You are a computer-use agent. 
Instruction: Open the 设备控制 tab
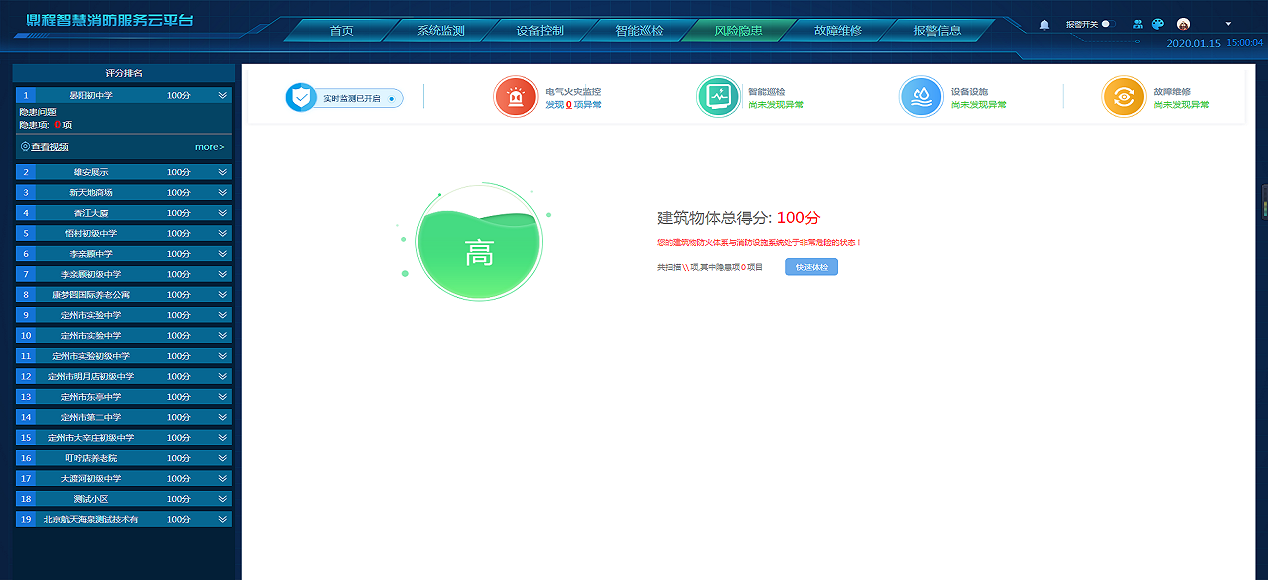point(540,30)
